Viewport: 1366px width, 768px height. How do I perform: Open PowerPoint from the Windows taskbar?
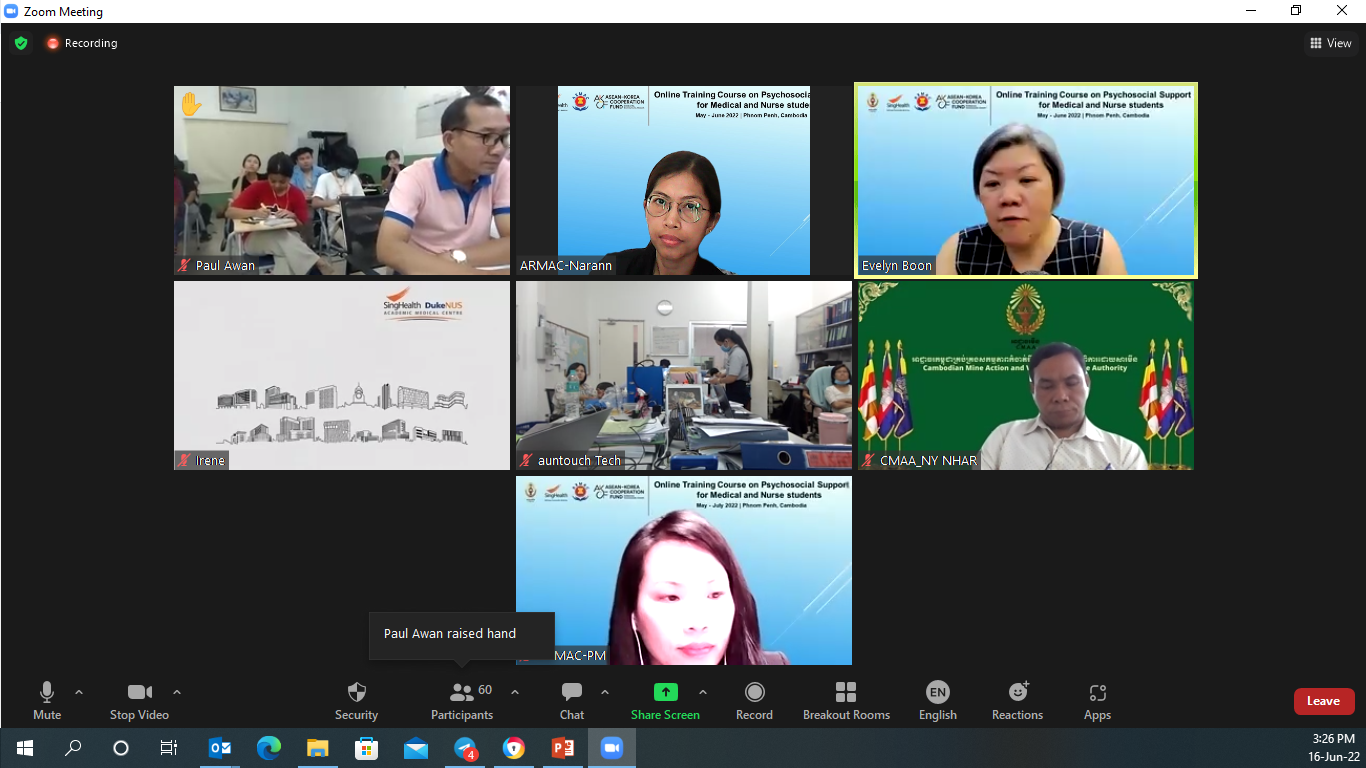pyautogui.click(x=562, y=748)
